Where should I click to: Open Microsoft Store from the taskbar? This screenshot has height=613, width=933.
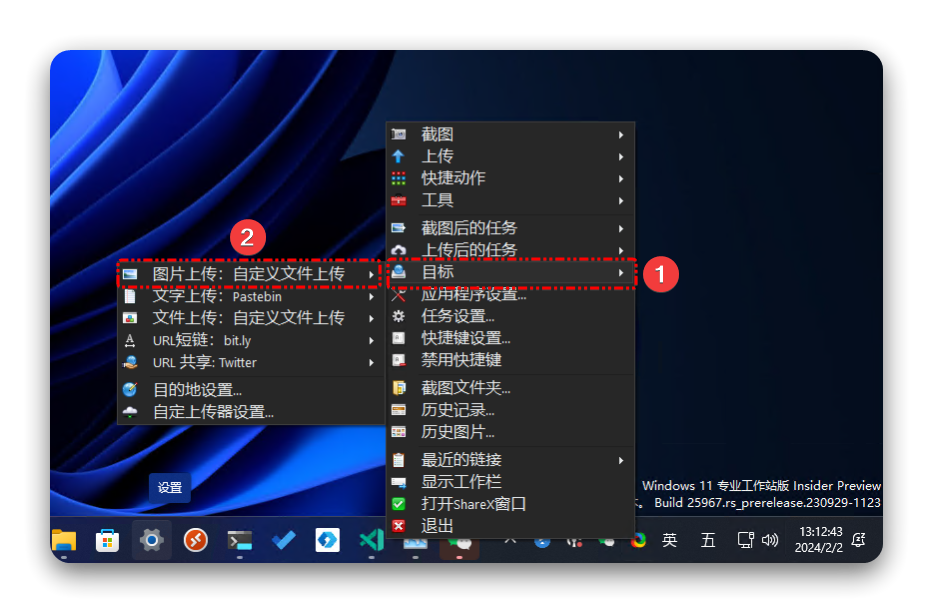click(108, 540)
